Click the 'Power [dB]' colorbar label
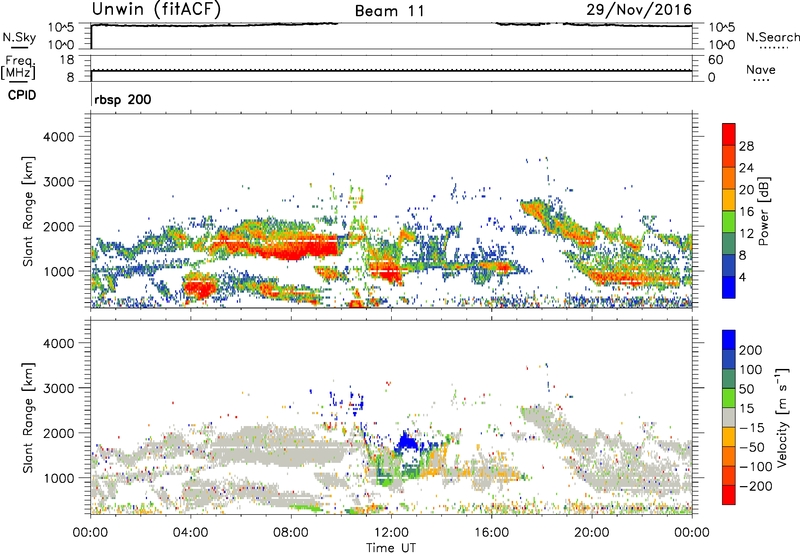 click(763, 211)
